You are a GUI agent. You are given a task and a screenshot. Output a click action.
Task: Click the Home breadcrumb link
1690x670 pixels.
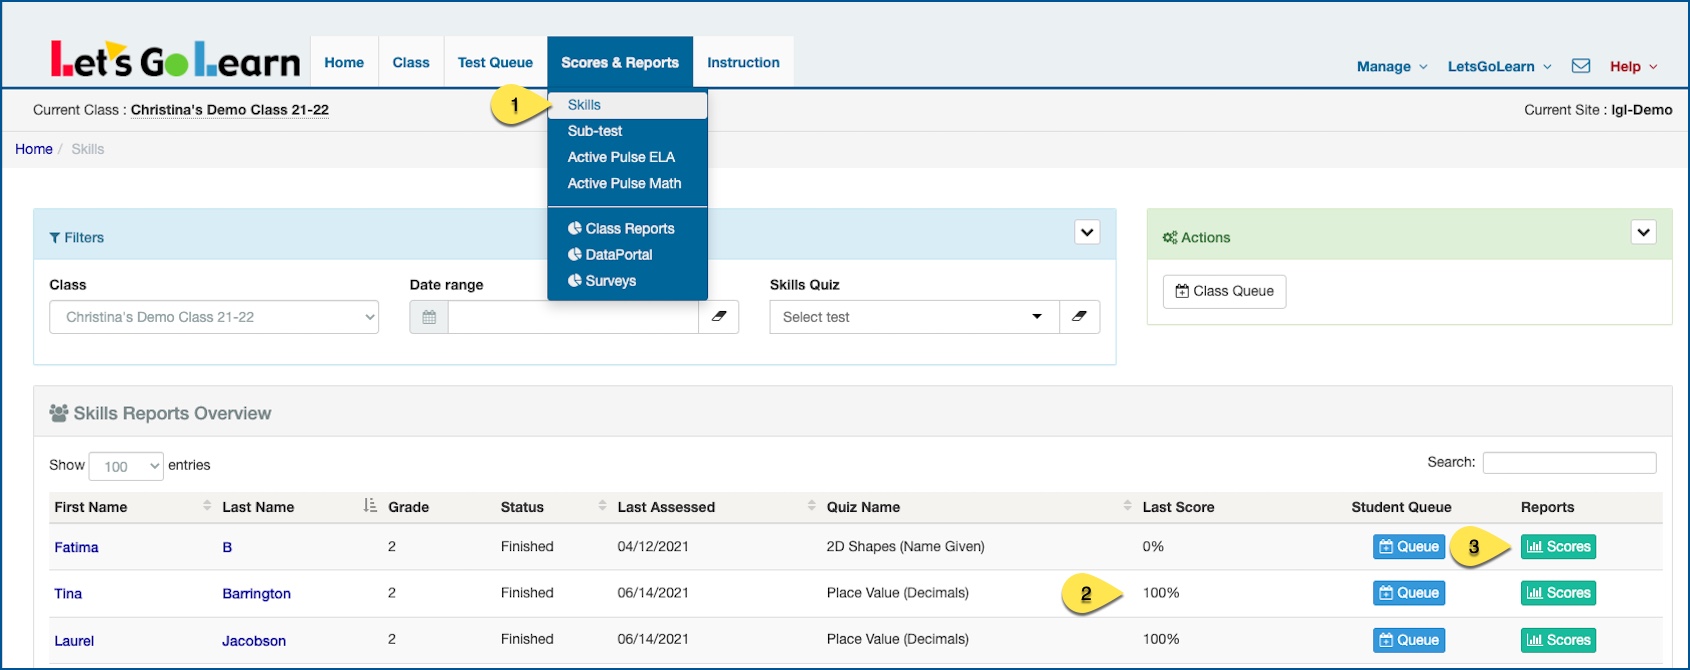34,149
